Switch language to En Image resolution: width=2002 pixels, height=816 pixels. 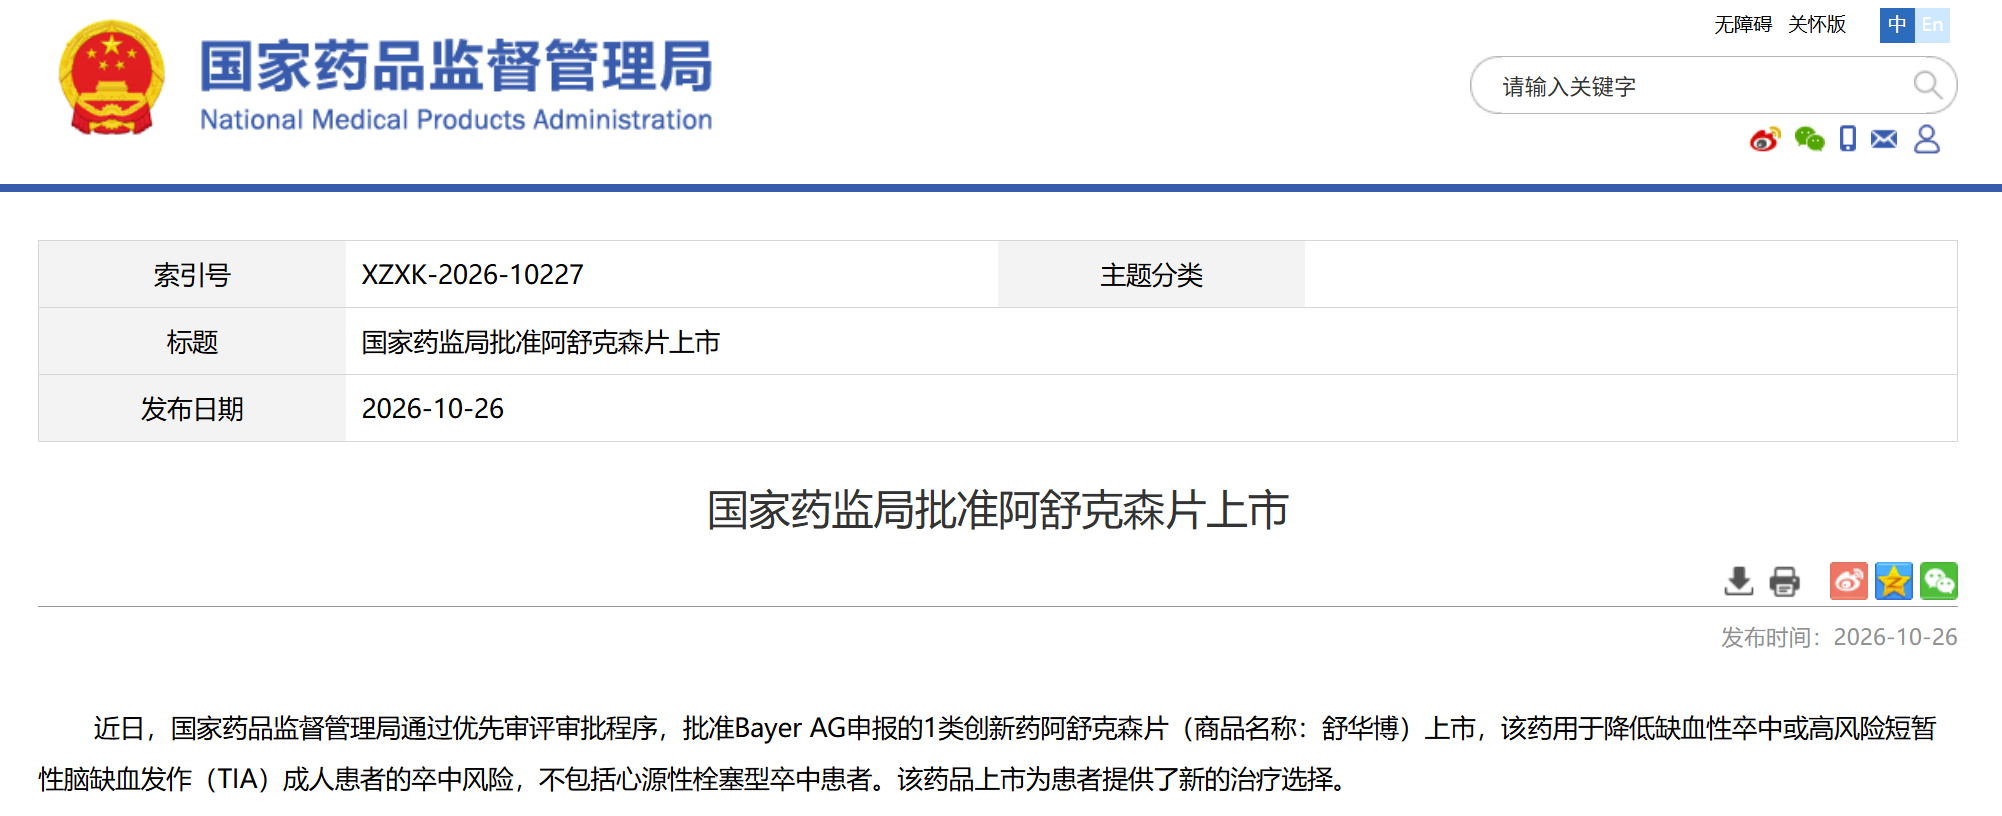point(1932,25)
